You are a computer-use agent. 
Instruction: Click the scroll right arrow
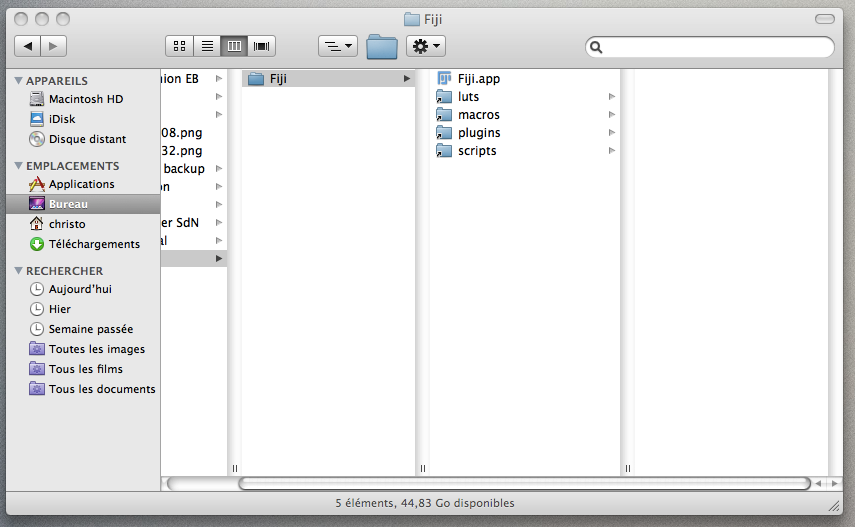coord(834,483)
